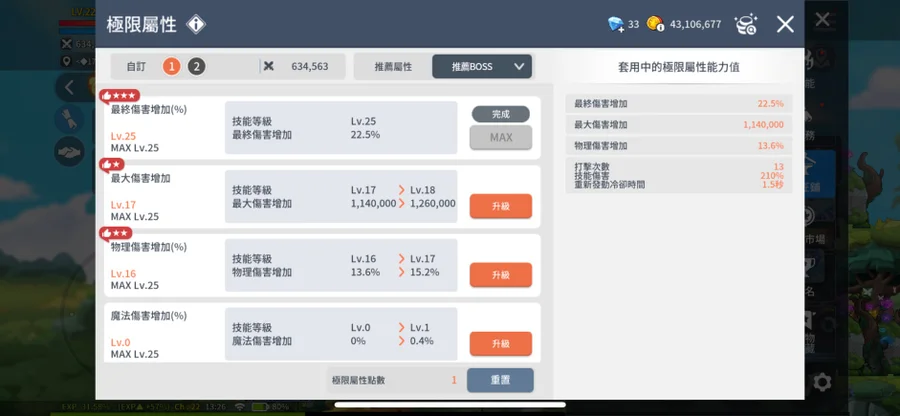
Task: Click the 634,563 combat power value
Action: pyautogui.click(x=310, y=67)
